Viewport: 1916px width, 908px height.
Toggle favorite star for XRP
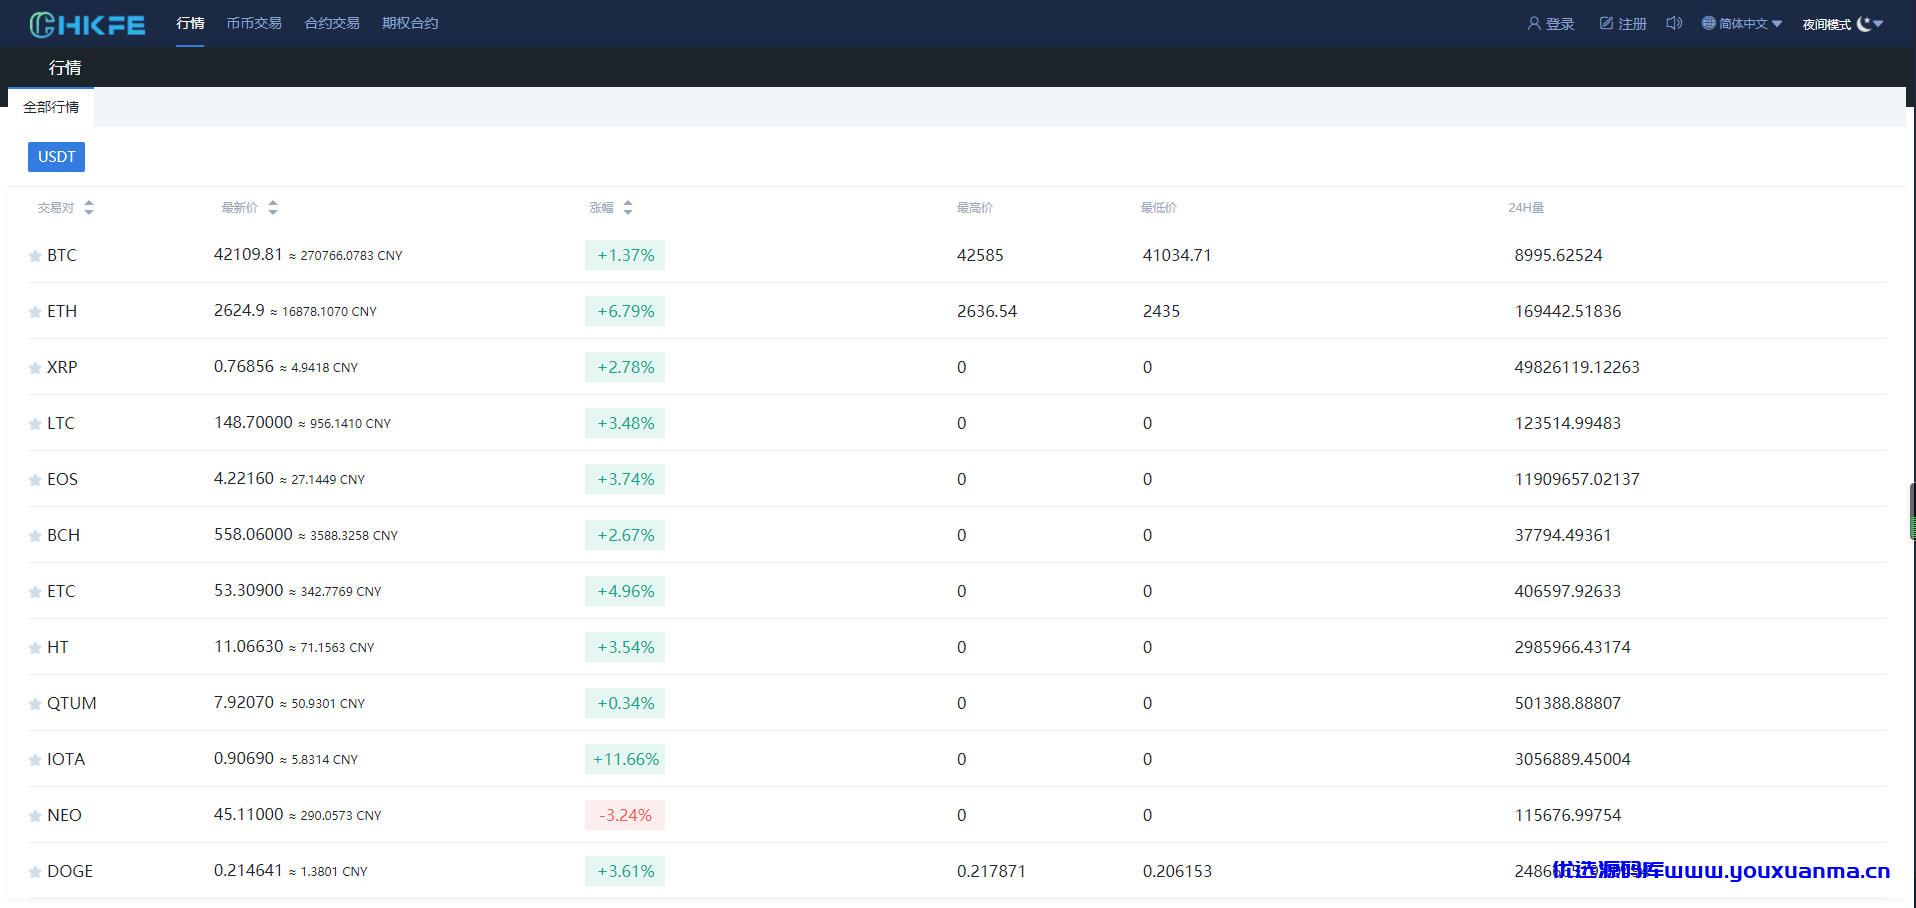35,368
